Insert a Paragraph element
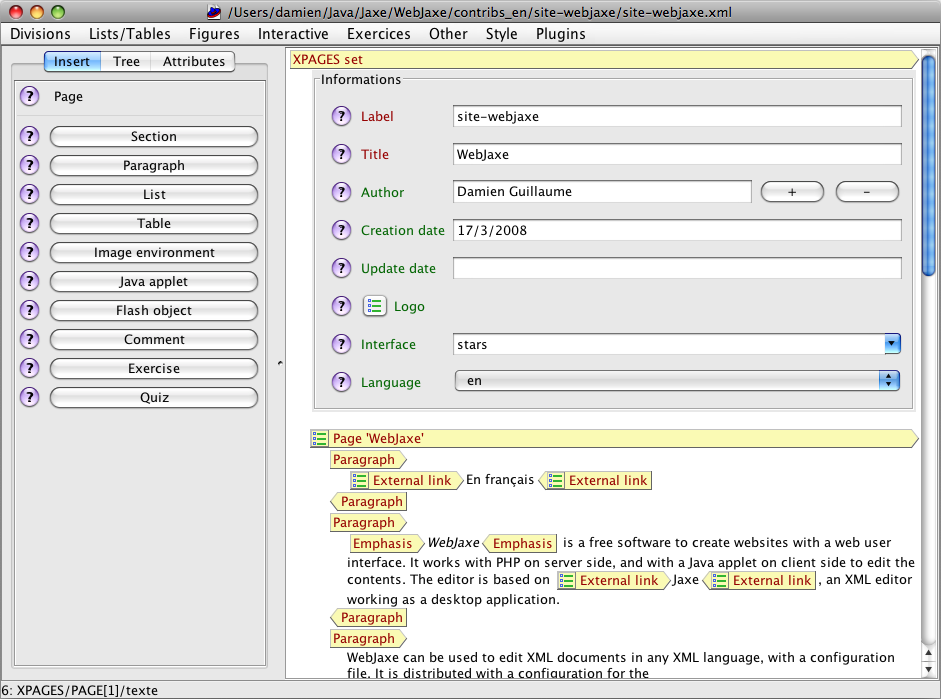The image size is (941, 699). coord(154,166)
